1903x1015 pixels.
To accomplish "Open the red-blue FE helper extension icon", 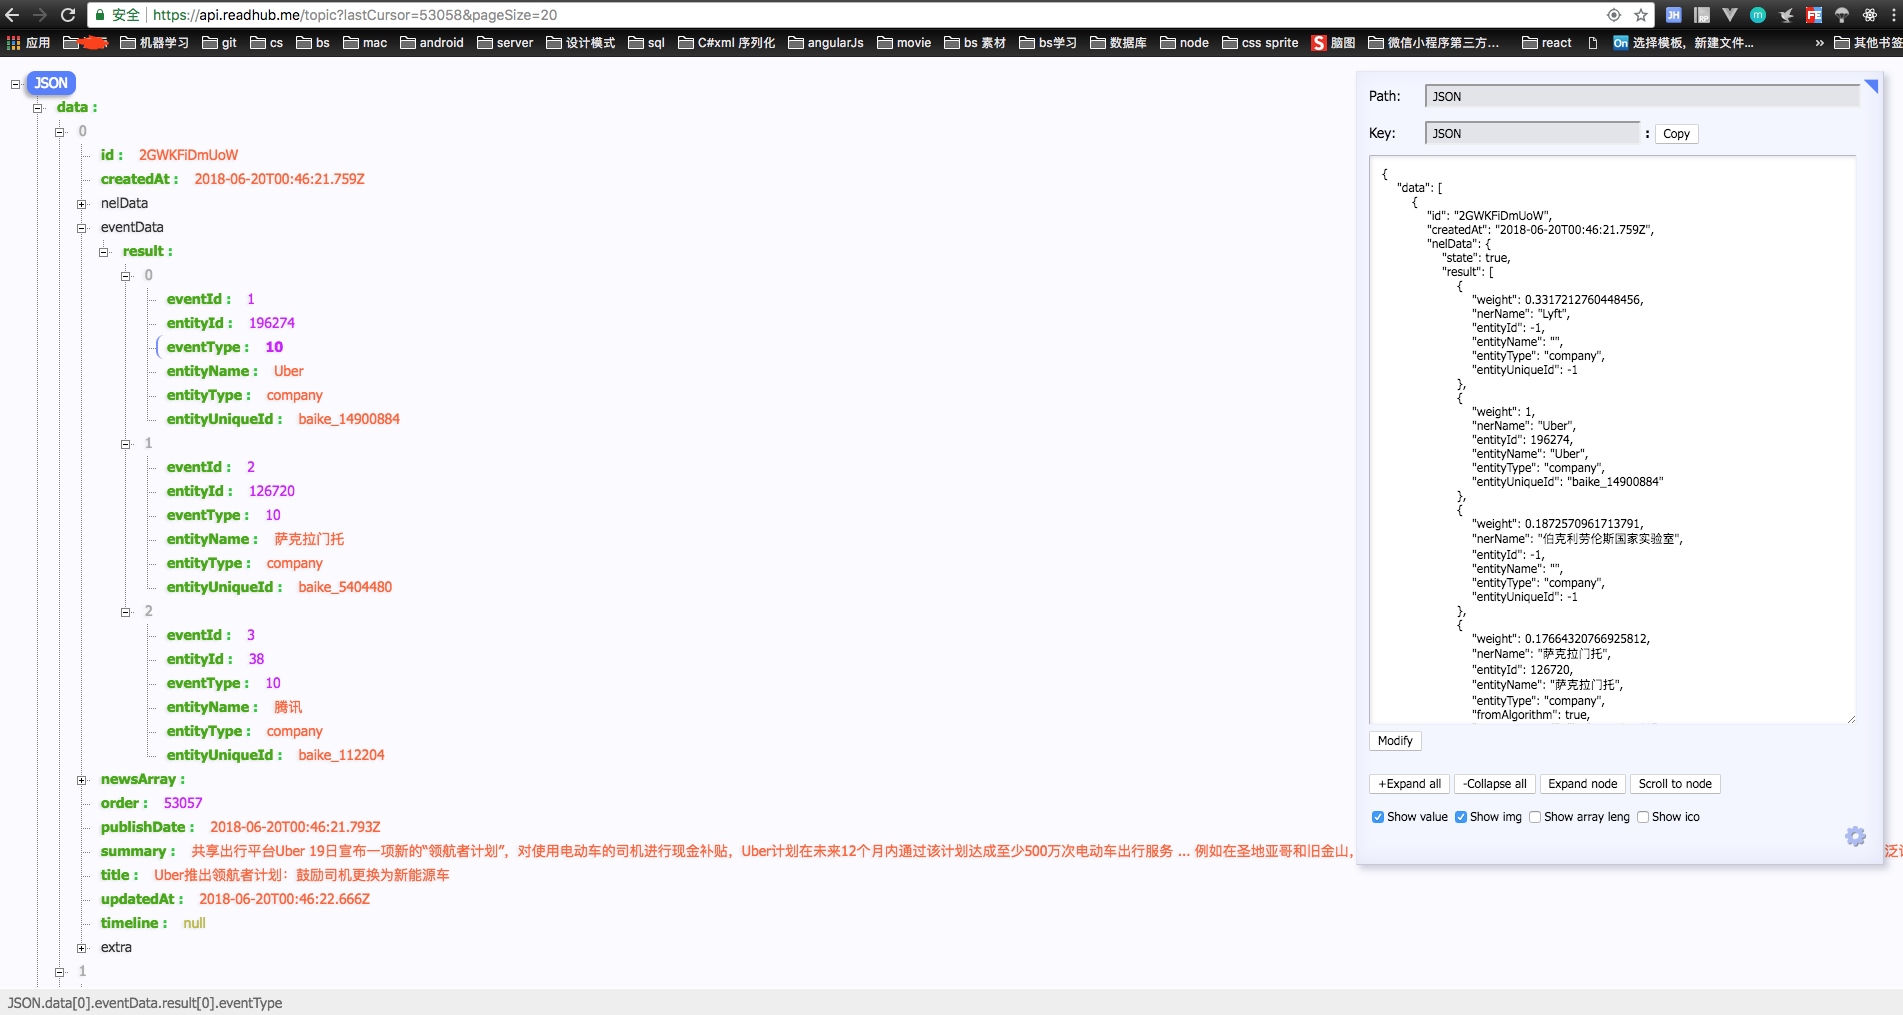I will point(1814,15).
